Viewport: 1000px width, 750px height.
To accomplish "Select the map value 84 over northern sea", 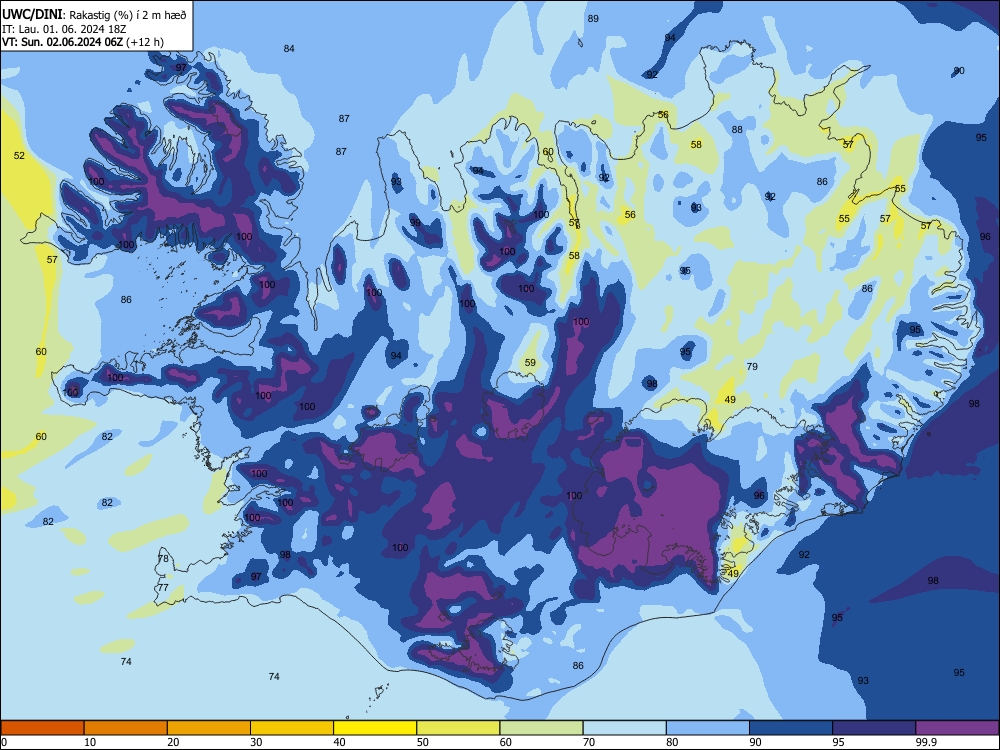I will [289, 48].
